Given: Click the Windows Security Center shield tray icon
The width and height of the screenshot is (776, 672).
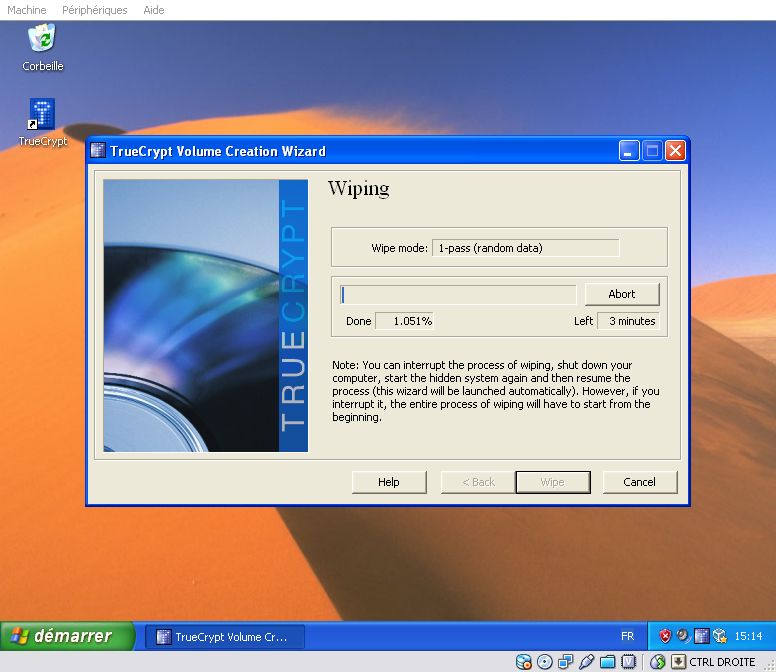Looking at the screenshot, I should tap(665, 635).
